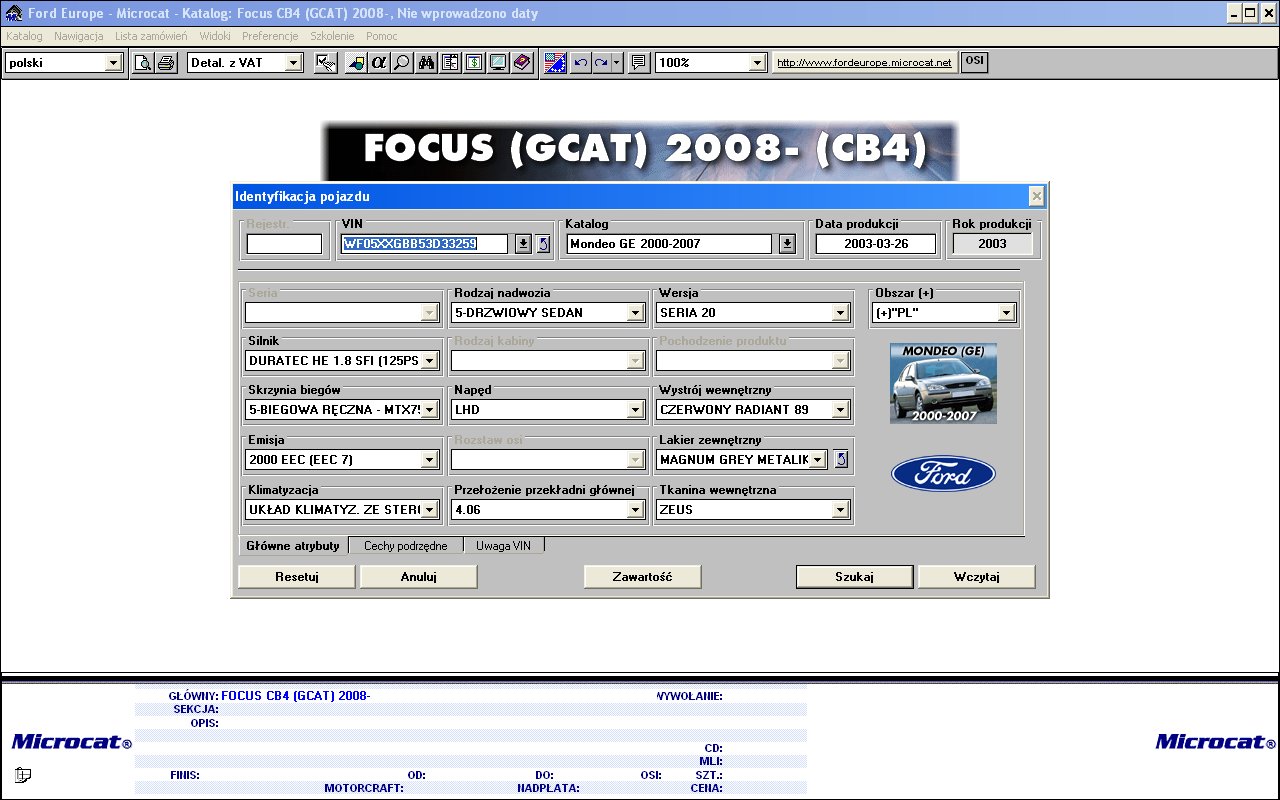Click the icon beside Lakier zewnętrzny dropdown
The image size is (1280, 800).
point(841,459)
